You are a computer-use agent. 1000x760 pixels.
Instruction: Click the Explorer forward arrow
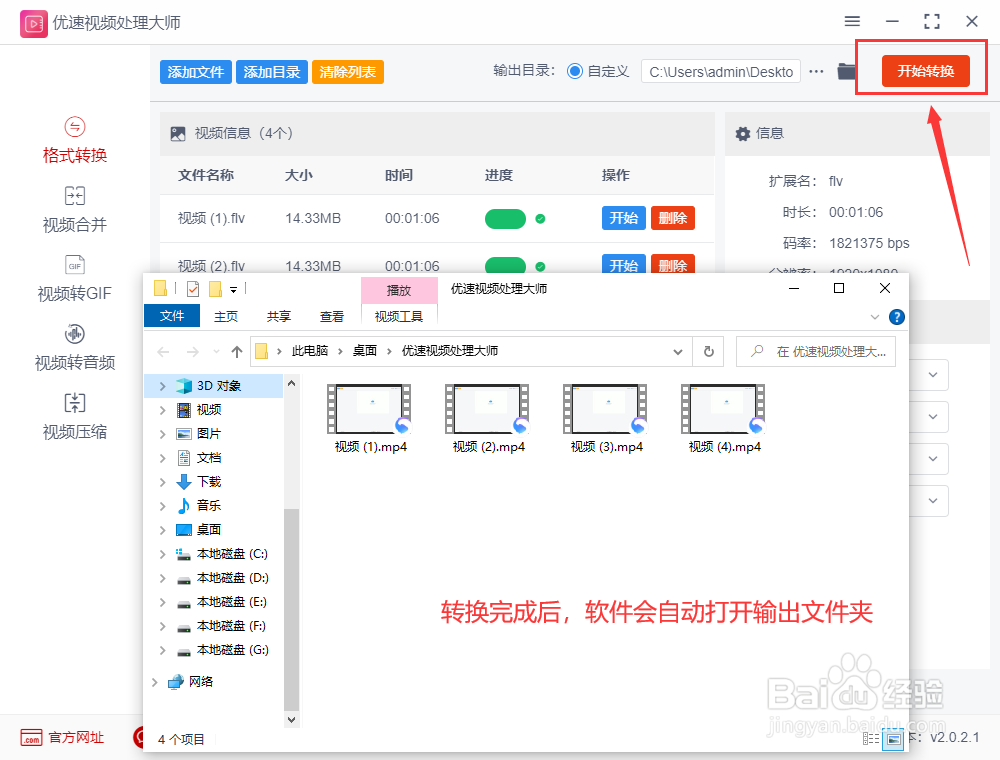pos(193,351)
